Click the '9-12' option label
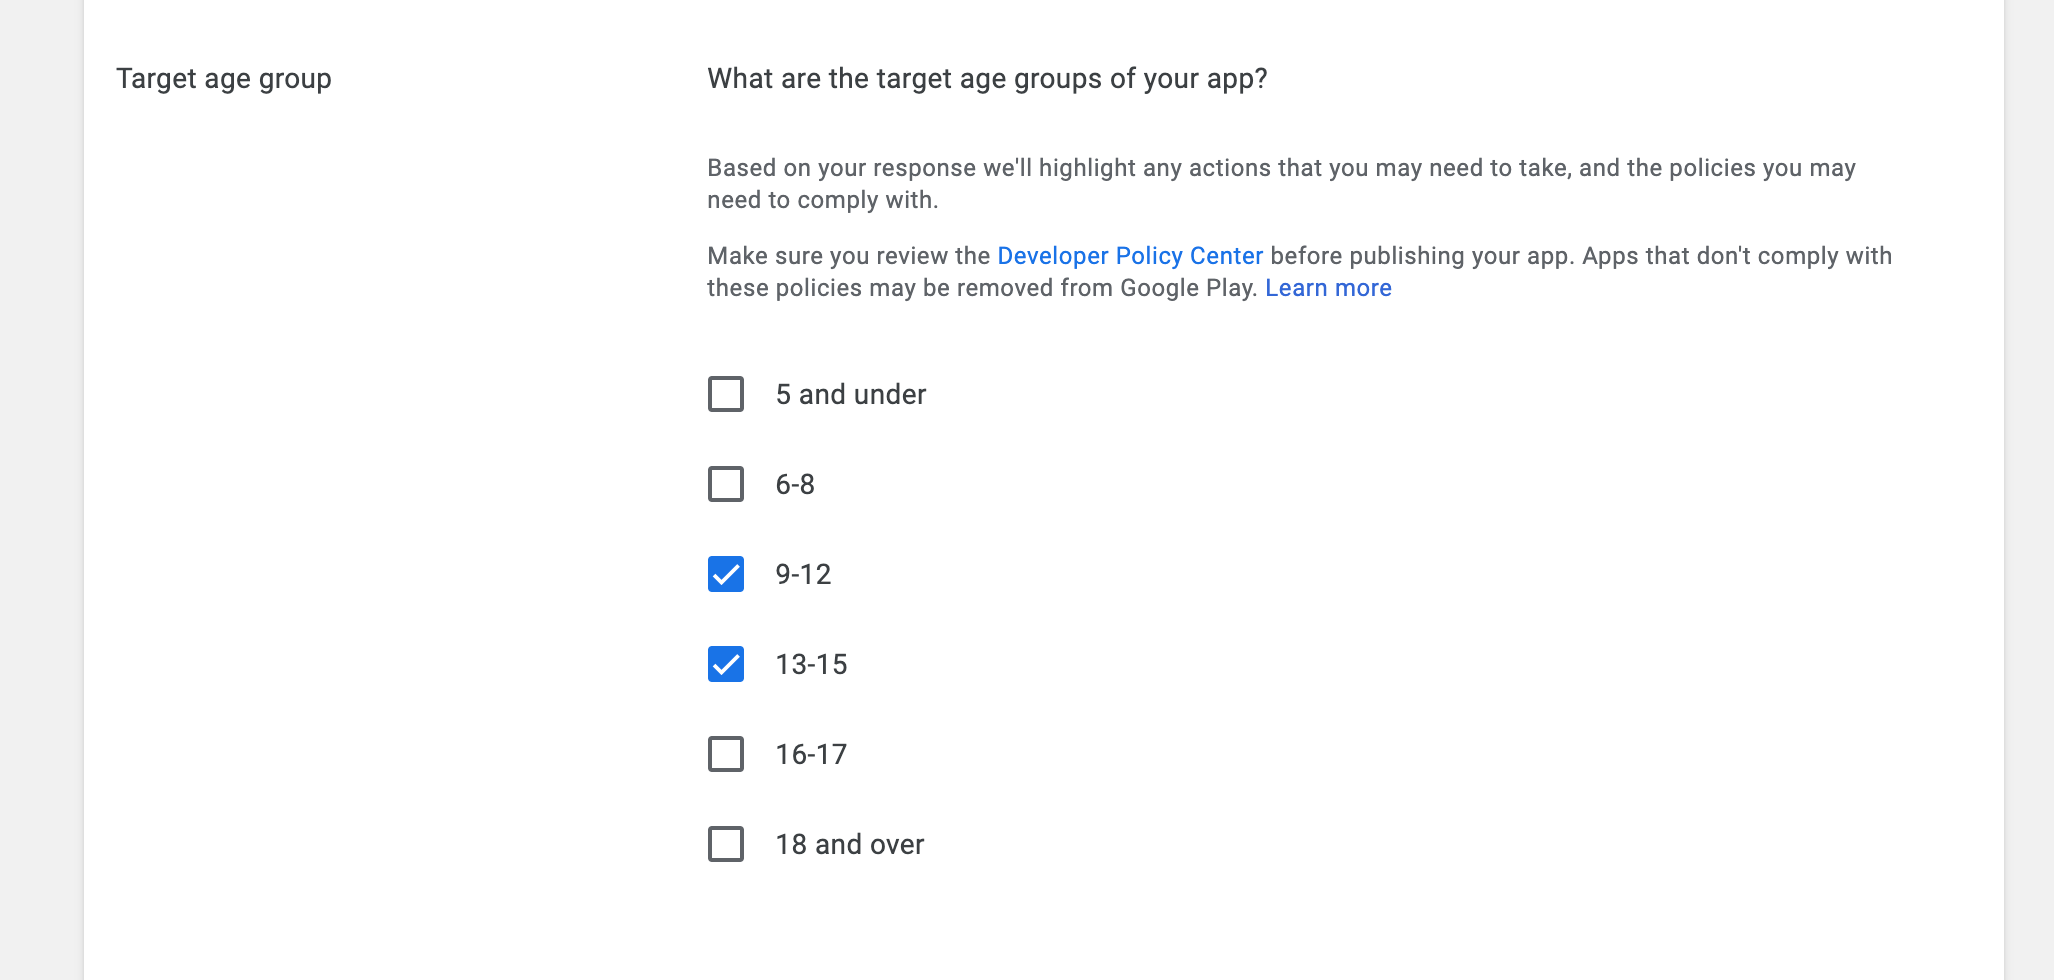The width and height of the screenshot is (2054, 980). click(803, 574)
